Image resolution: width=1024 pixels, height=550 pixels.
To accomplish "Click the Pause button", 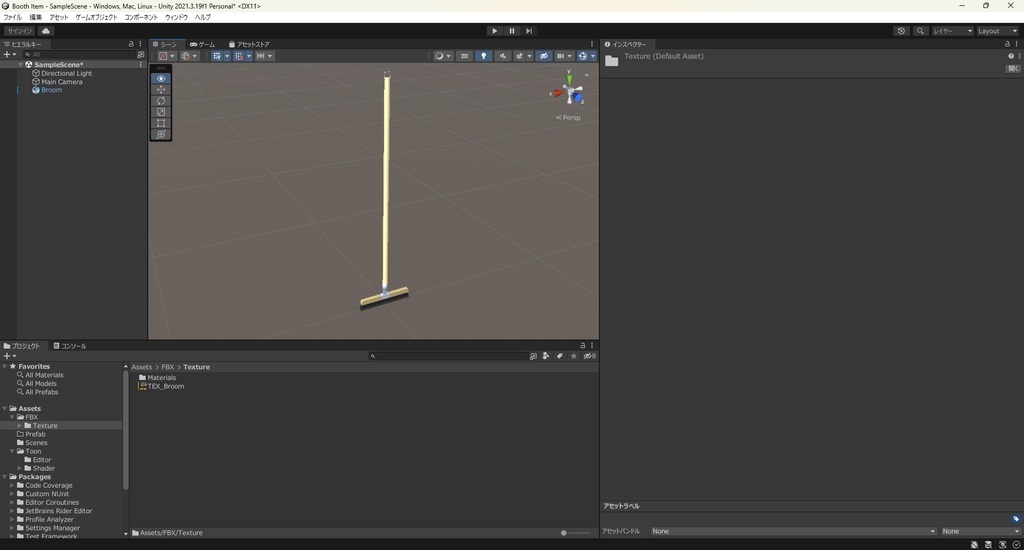I will pyautogui.click(x=512, y=31).
